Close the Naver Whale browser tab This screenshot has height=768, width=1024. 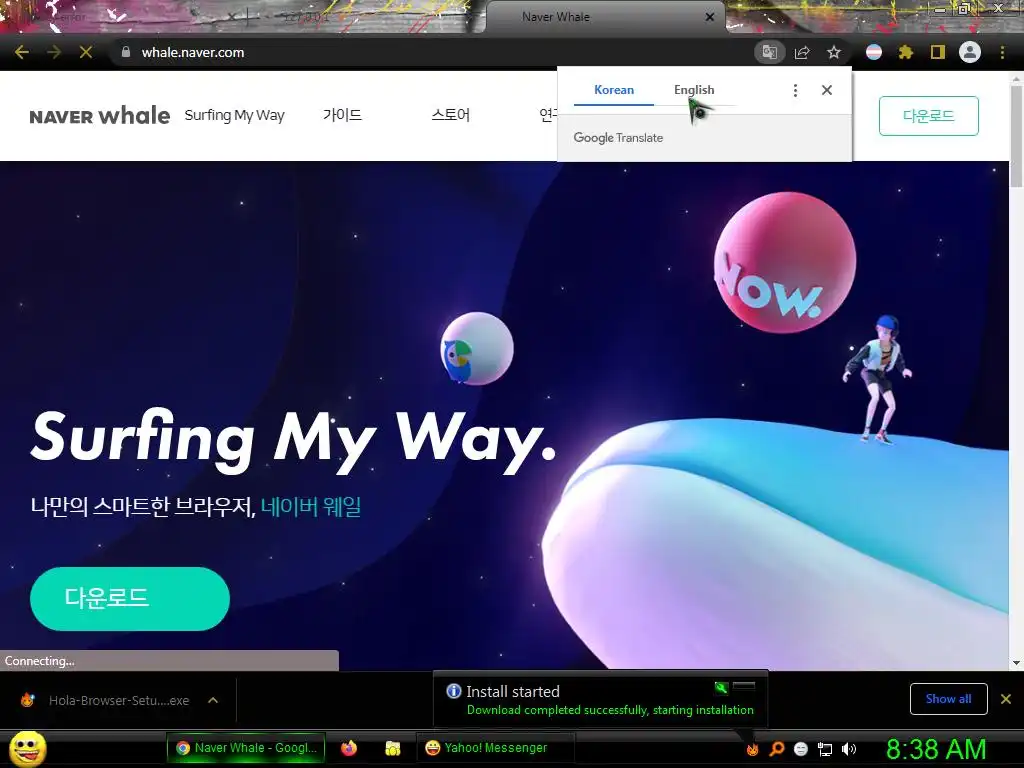(710, 17)
